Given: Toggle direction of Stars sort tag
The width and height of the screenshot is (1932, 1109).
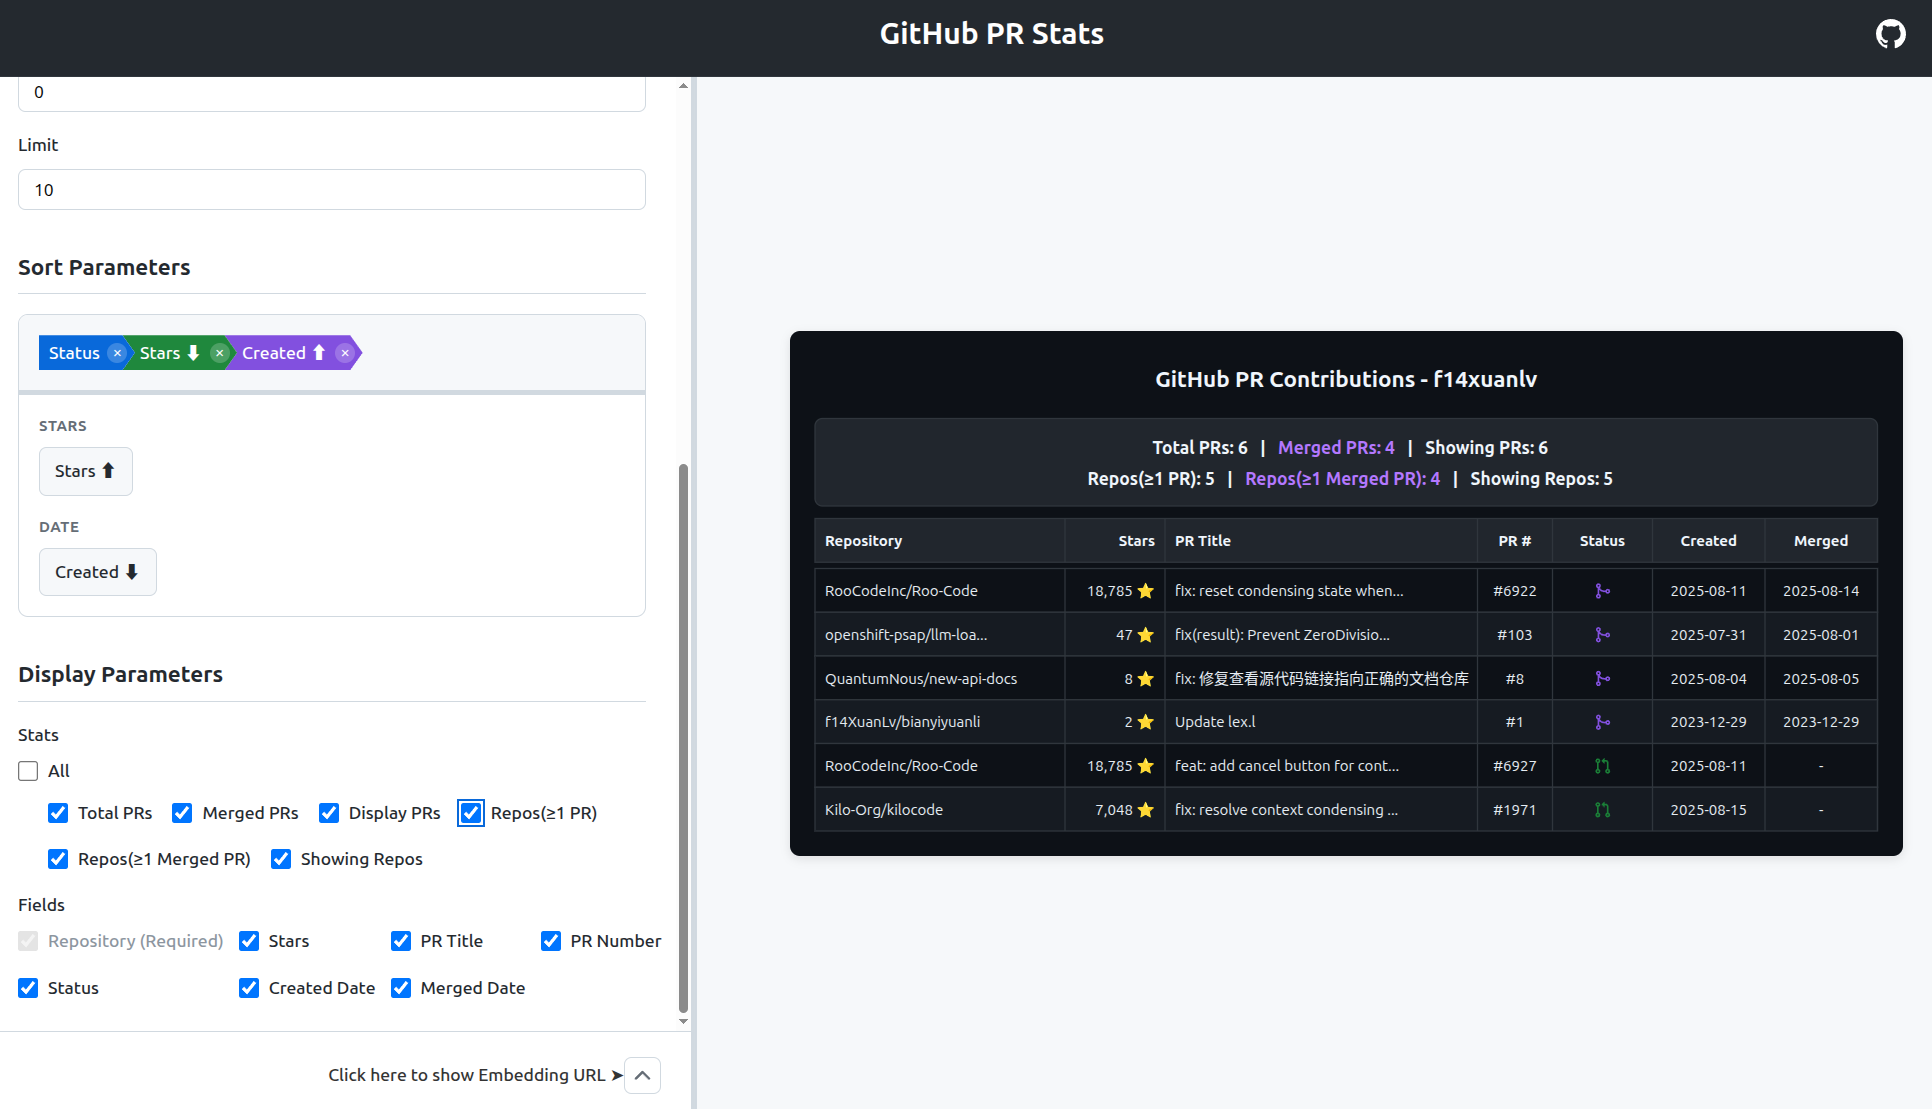Looking at the screenshot, I should point(193,353).
